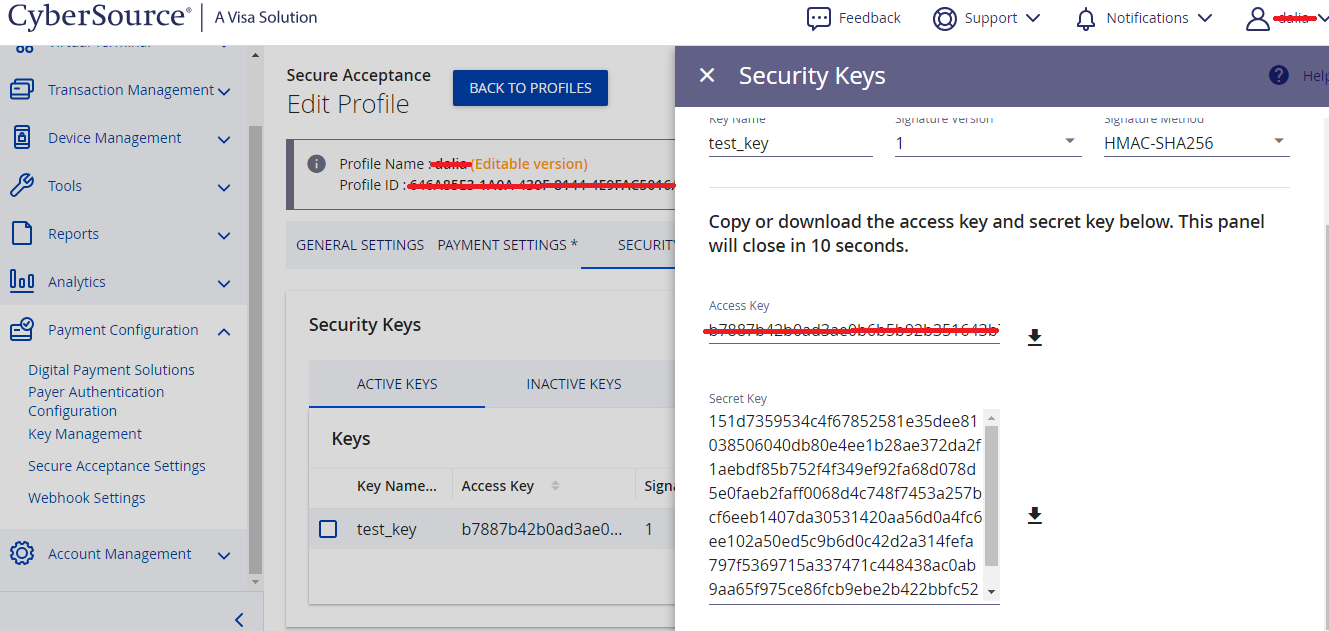
Task: Click the truncated access key b7887b42b0ad3ae0 cell
Action: point(542,529)
